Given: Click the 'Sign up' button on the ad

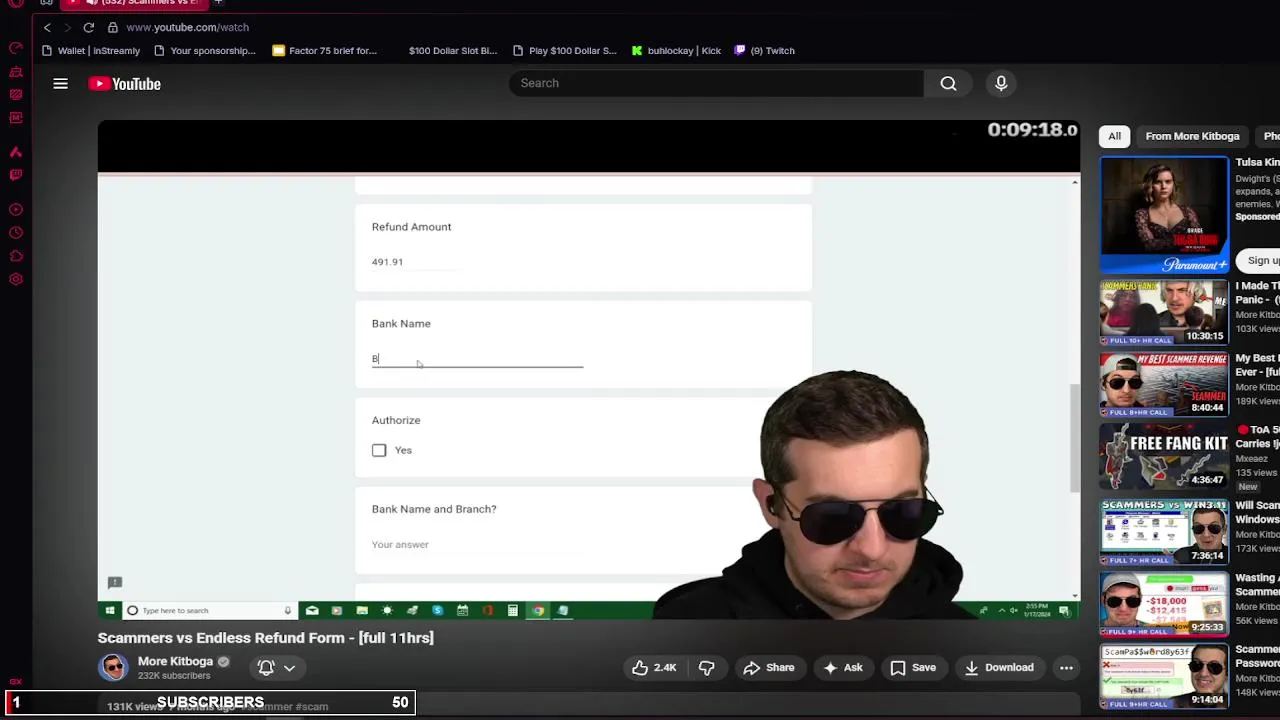Looking at the screenshot, I should point(1260,261).
